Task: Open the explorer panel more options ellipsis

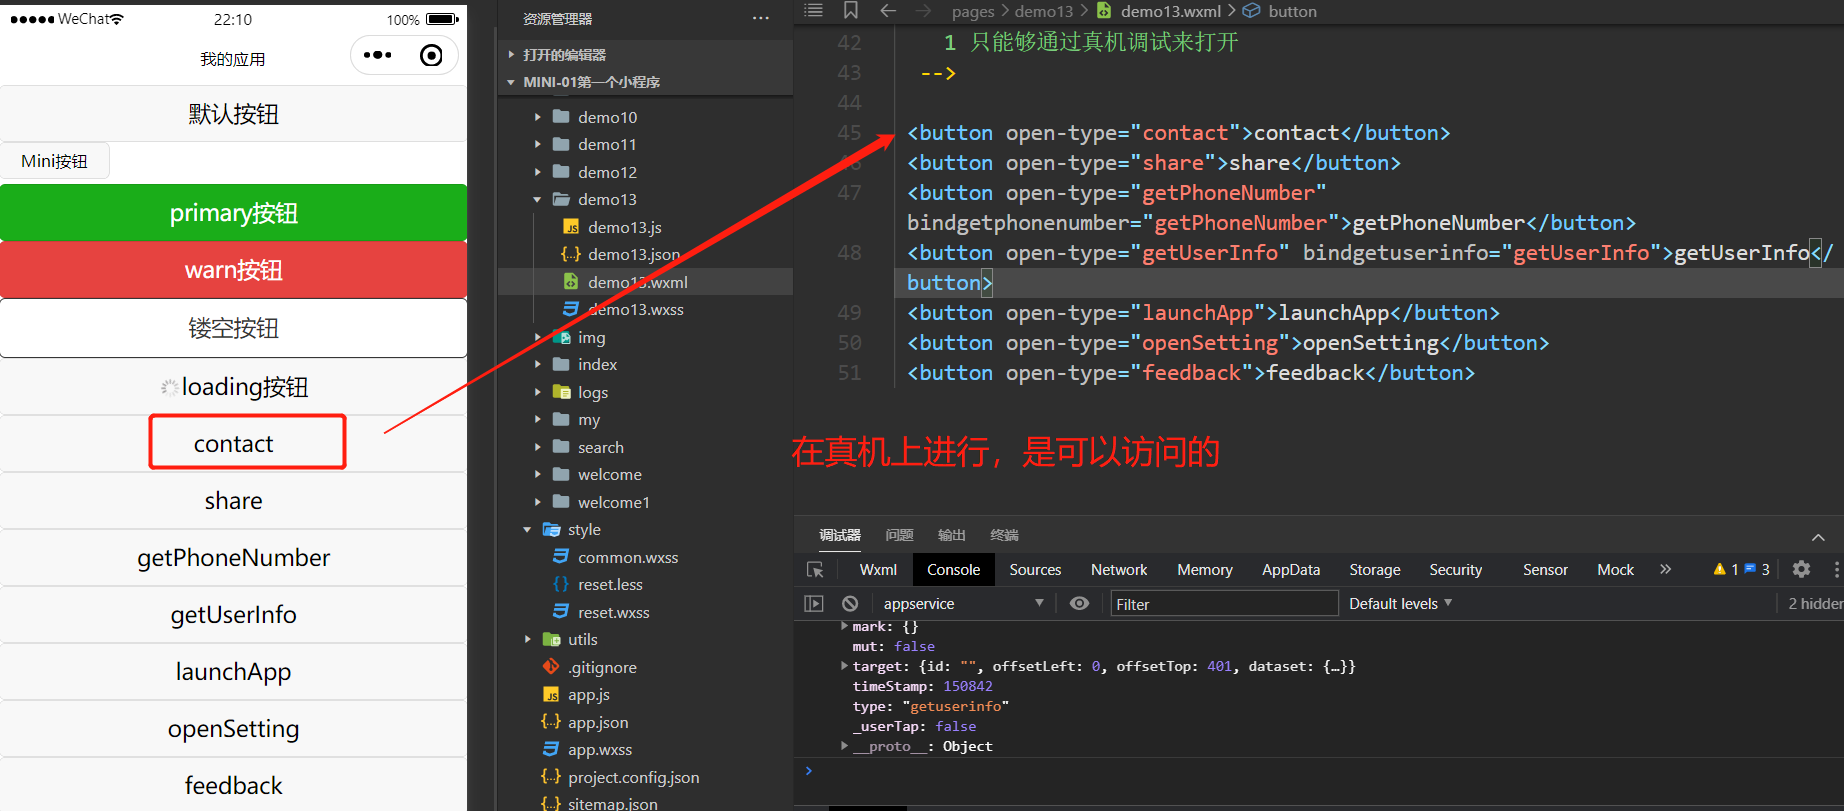Action: click(x=761, y=18)
